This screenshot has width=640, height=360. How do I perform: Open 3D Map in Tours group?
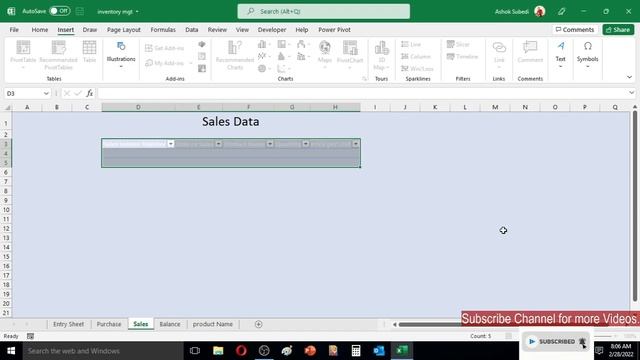pos(382,55)
